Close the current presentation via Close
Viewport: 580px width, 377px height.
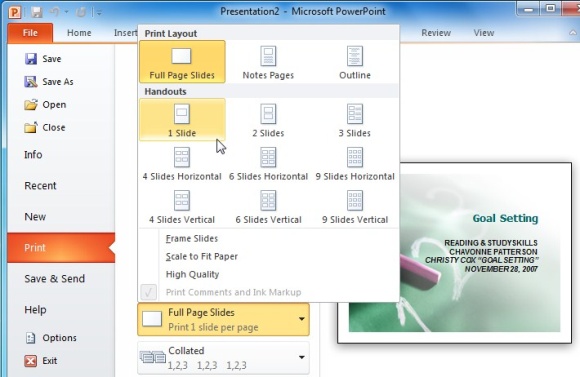(45, 128)
